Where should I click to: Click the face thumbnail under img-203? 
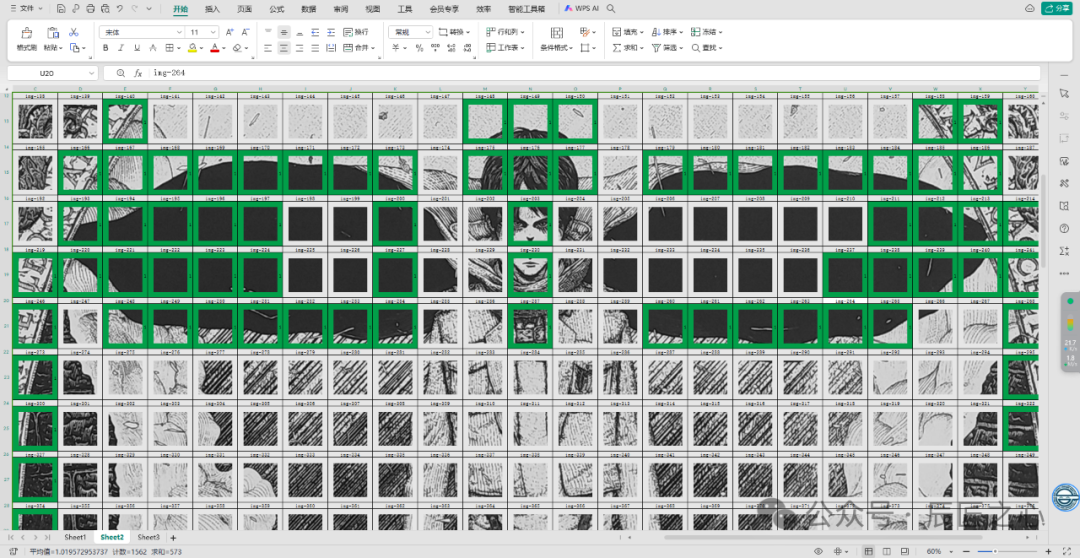pos(530,224)
